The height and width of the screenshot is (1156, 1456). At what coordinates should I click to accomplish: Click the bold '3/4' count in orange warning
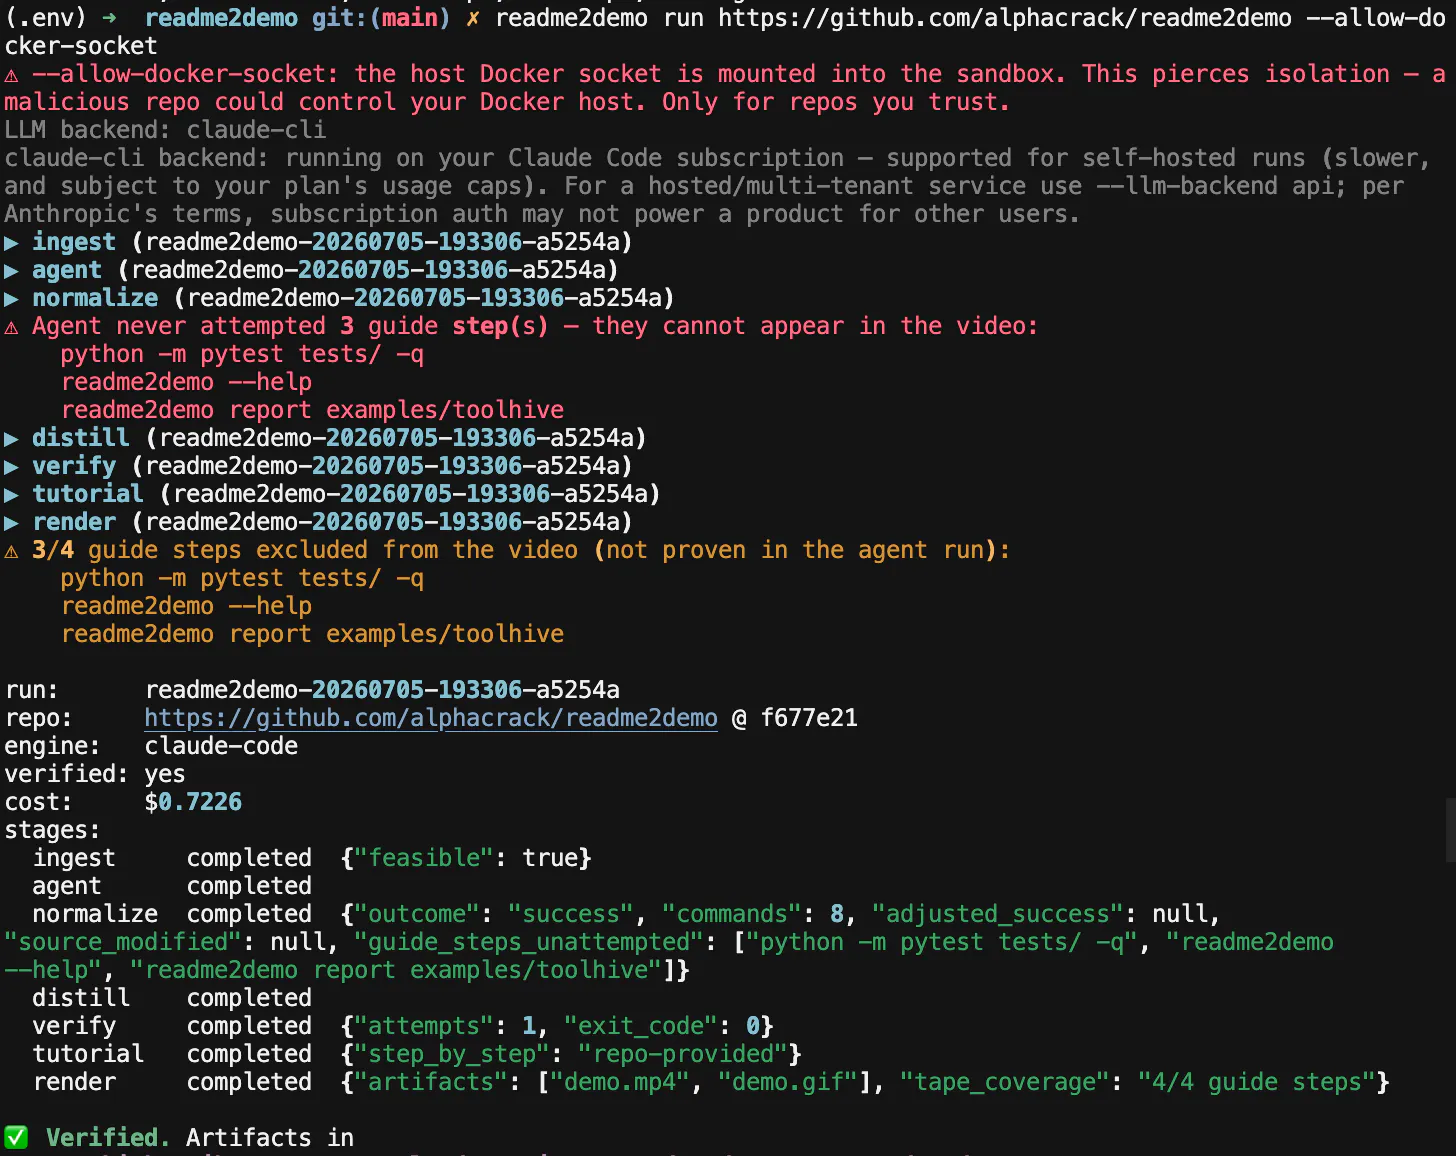click(x=53, y=550)
